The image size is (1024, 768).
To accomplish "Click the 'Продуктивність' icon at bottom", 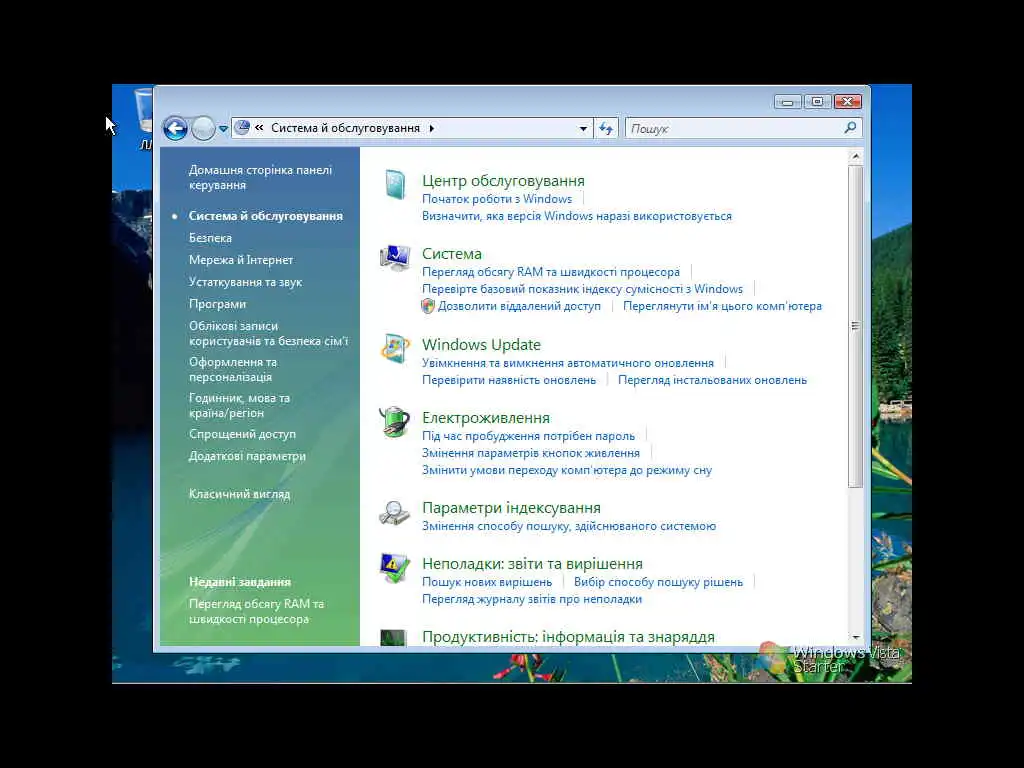I will (x=393, y=637).
